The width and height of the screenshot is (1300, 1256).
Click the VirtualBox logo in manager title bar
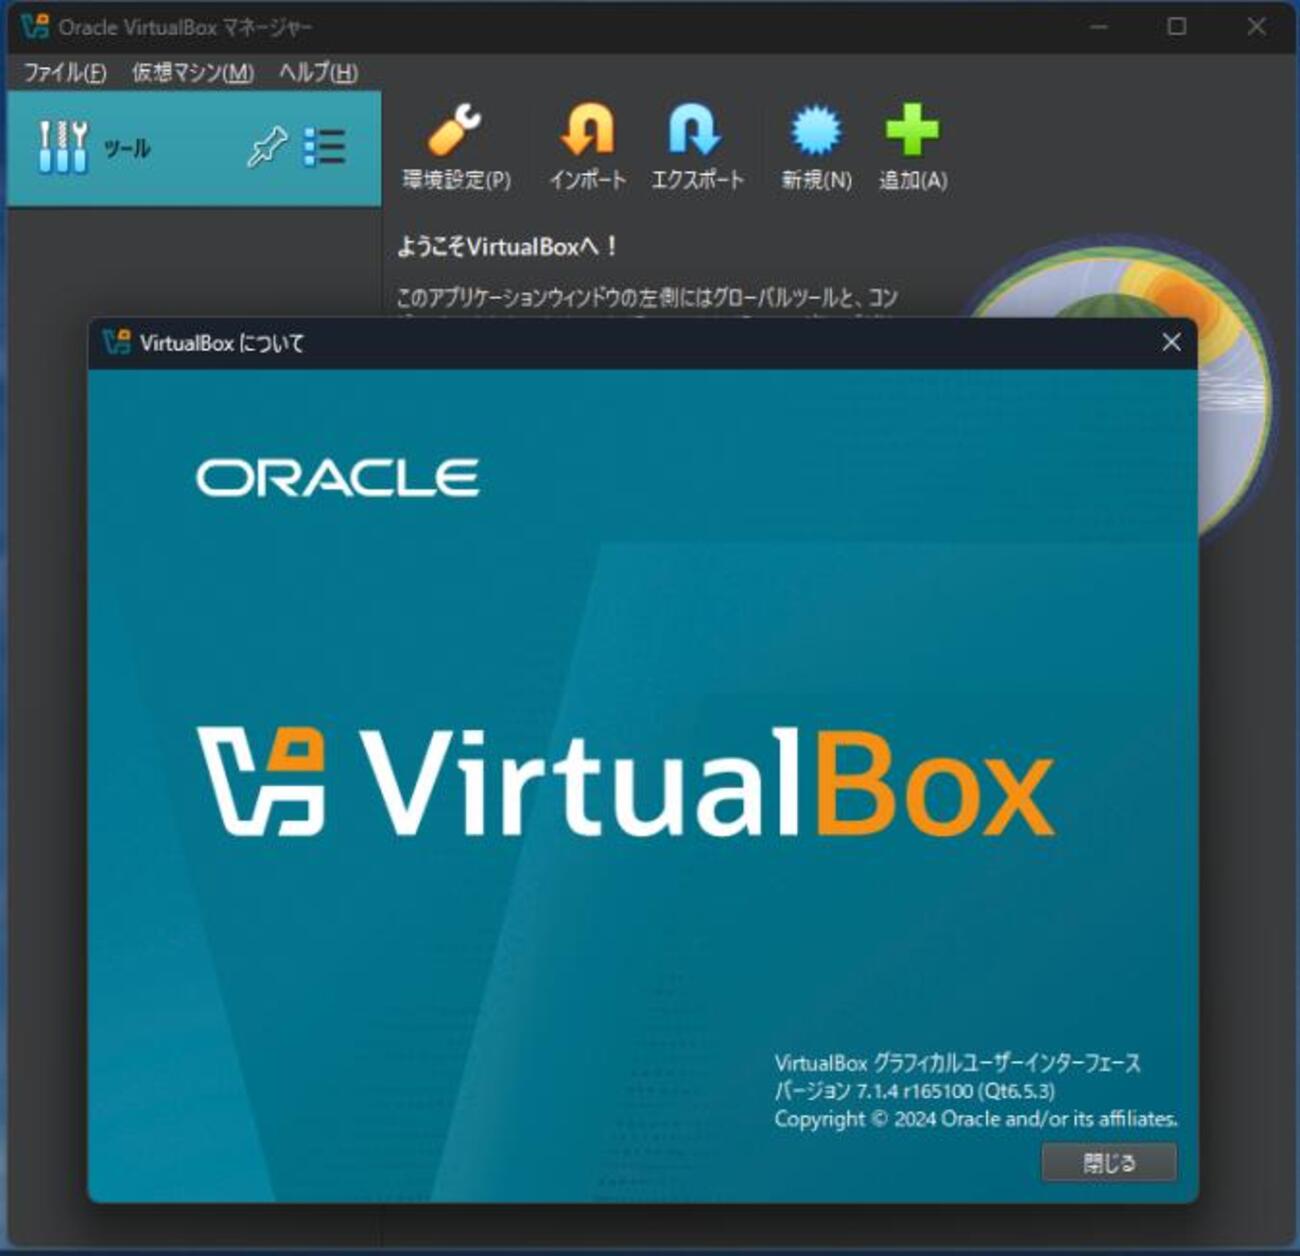click(35, 27)
